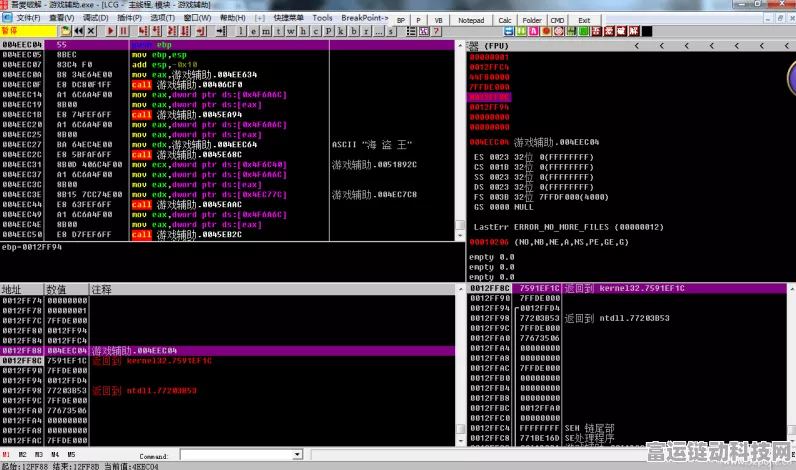Open the Windows list via 'w' button

tap(291, 31)
